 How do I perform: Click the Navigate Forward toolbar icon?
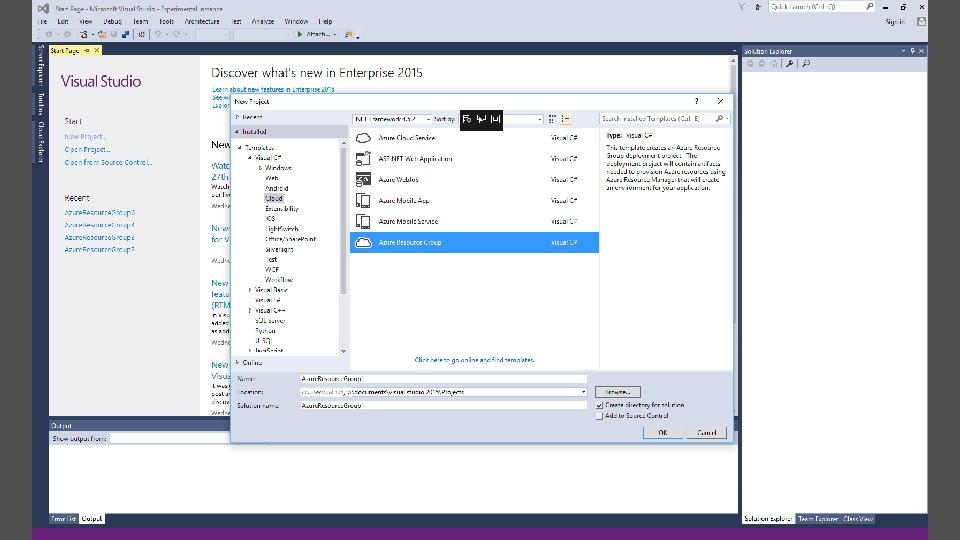[67, 34]
